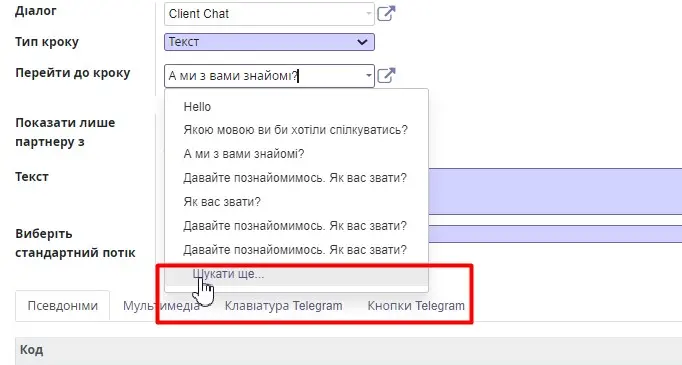682x365 pixels.
Task: Pick А ми з вами знайомі? option in list
Action: [244, 154]
